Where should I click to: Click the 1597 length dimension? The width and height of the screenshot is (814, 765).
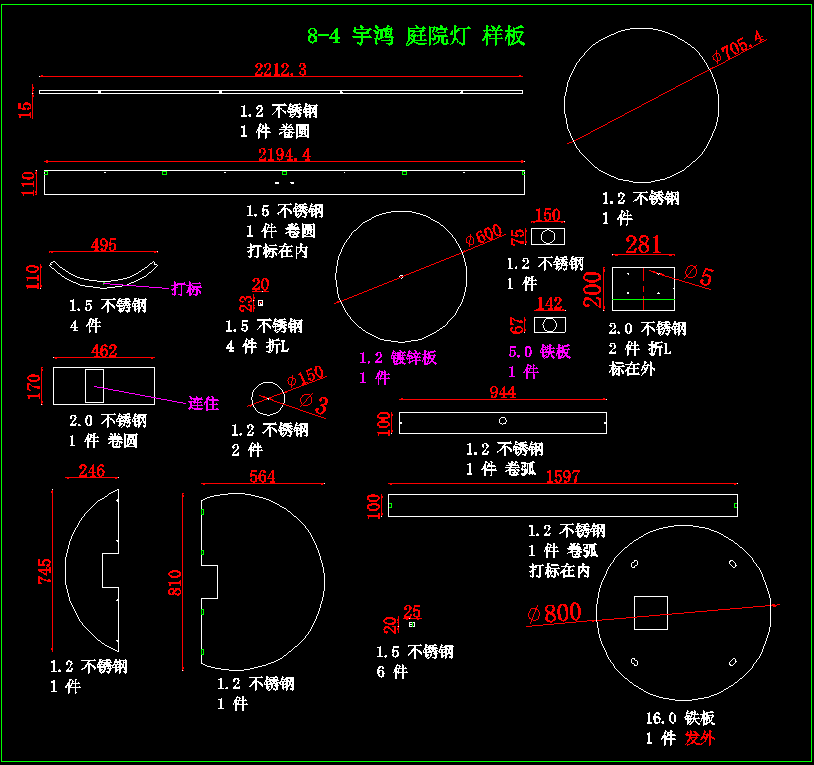click(x=563, y=477)
